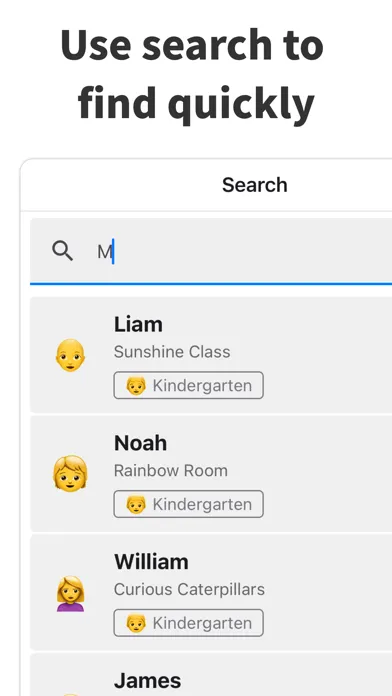The width and height of the screenshot is (392, 696).
Task: Click the Rainbow Room subtitle
Action: [x=171, y=471]
